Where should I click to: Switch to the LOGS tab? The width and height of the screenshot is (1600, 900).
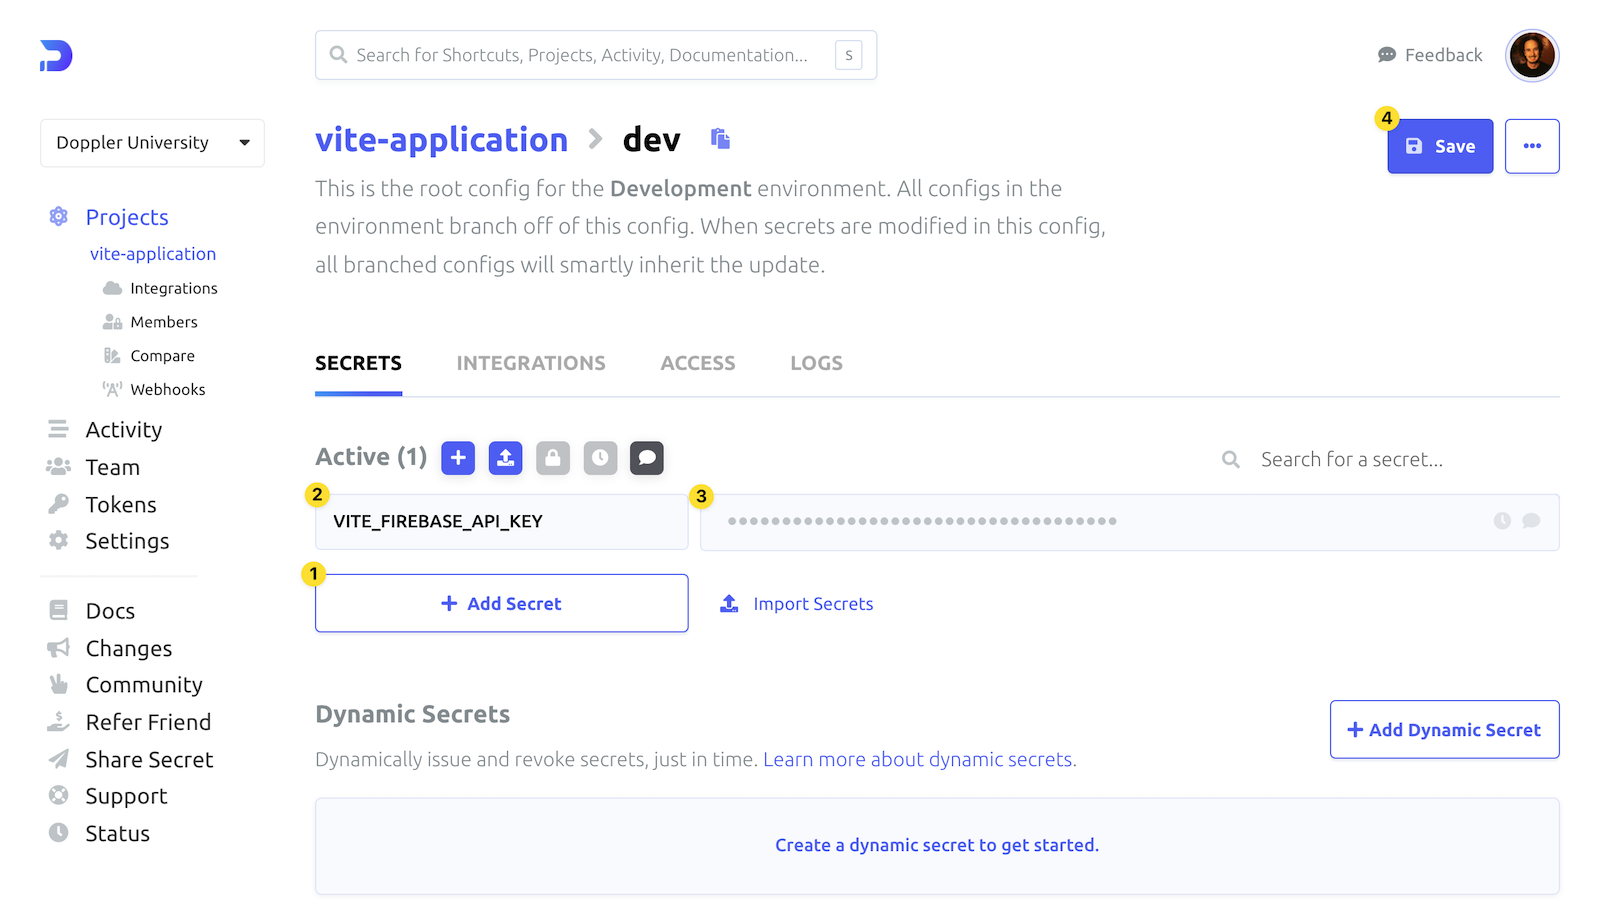(817, 363)
